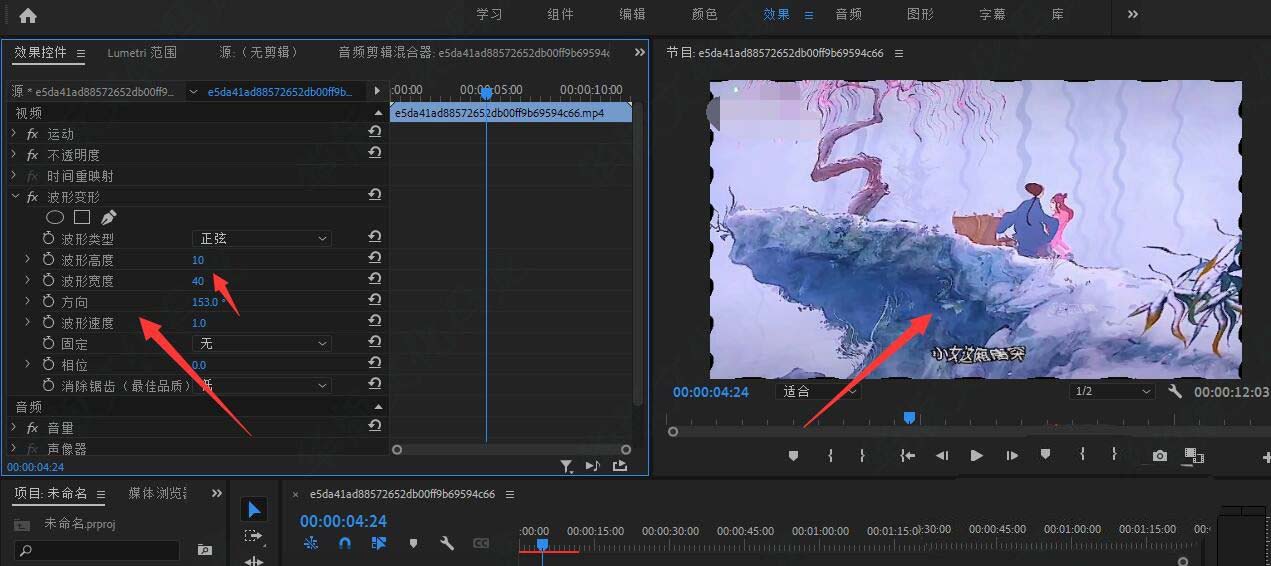Switch to the 组件 workspace
This screenshot has width=1271, height=566.
pos(561,14)
